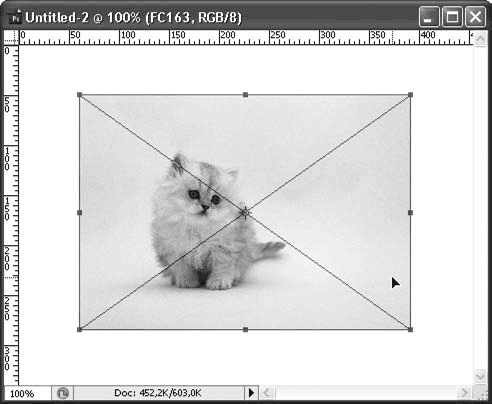Maximize the Untitled-2 document window
492x404 pixels.
click(452, 17)
